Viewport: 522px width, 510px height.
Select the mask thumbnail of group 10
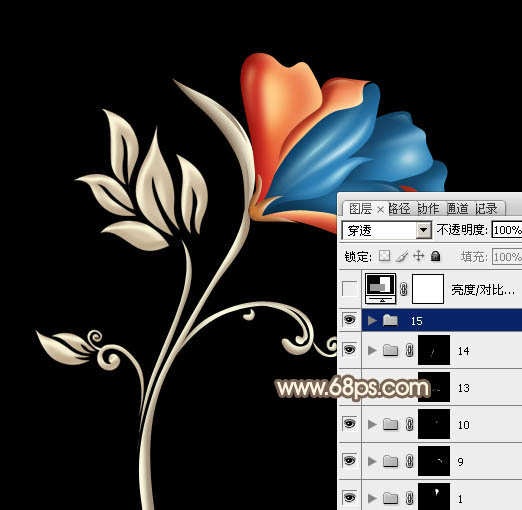[x=434, y=424]
